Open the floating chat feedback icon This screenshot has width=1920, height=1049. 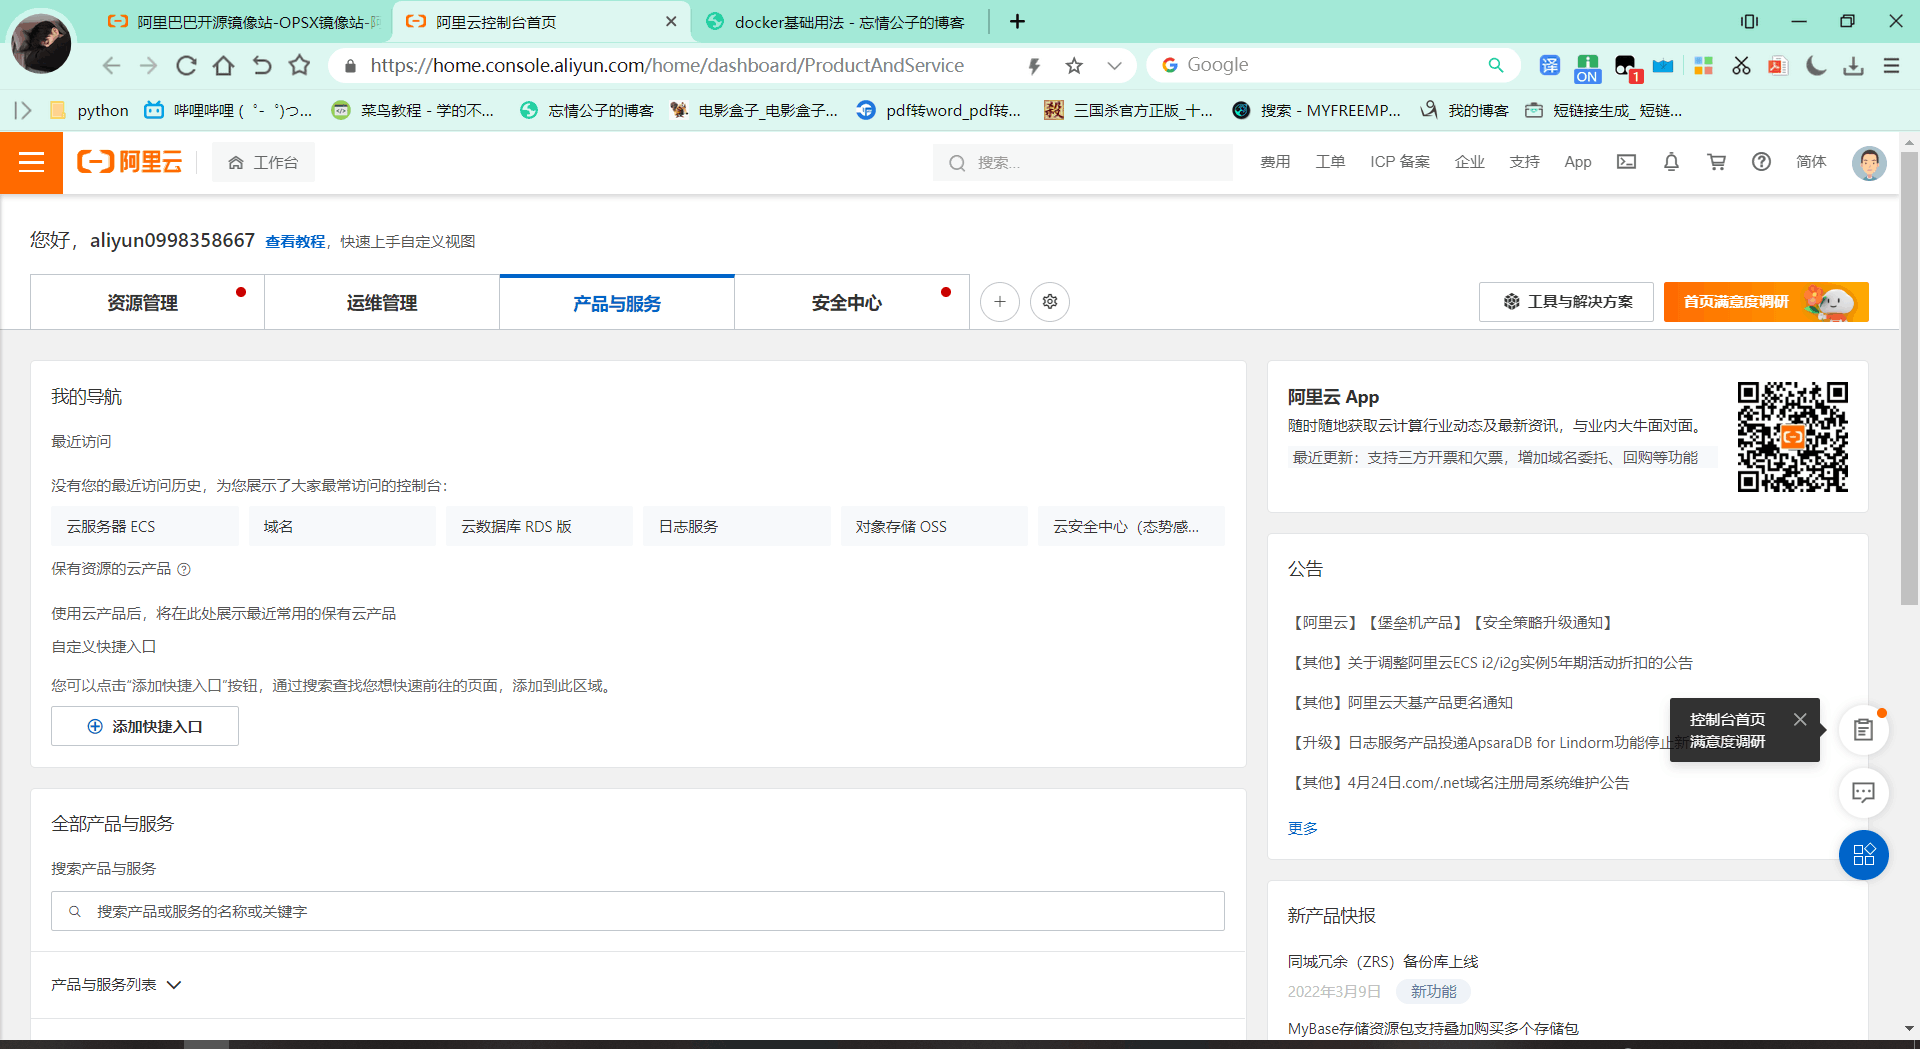pos(1863,793)
